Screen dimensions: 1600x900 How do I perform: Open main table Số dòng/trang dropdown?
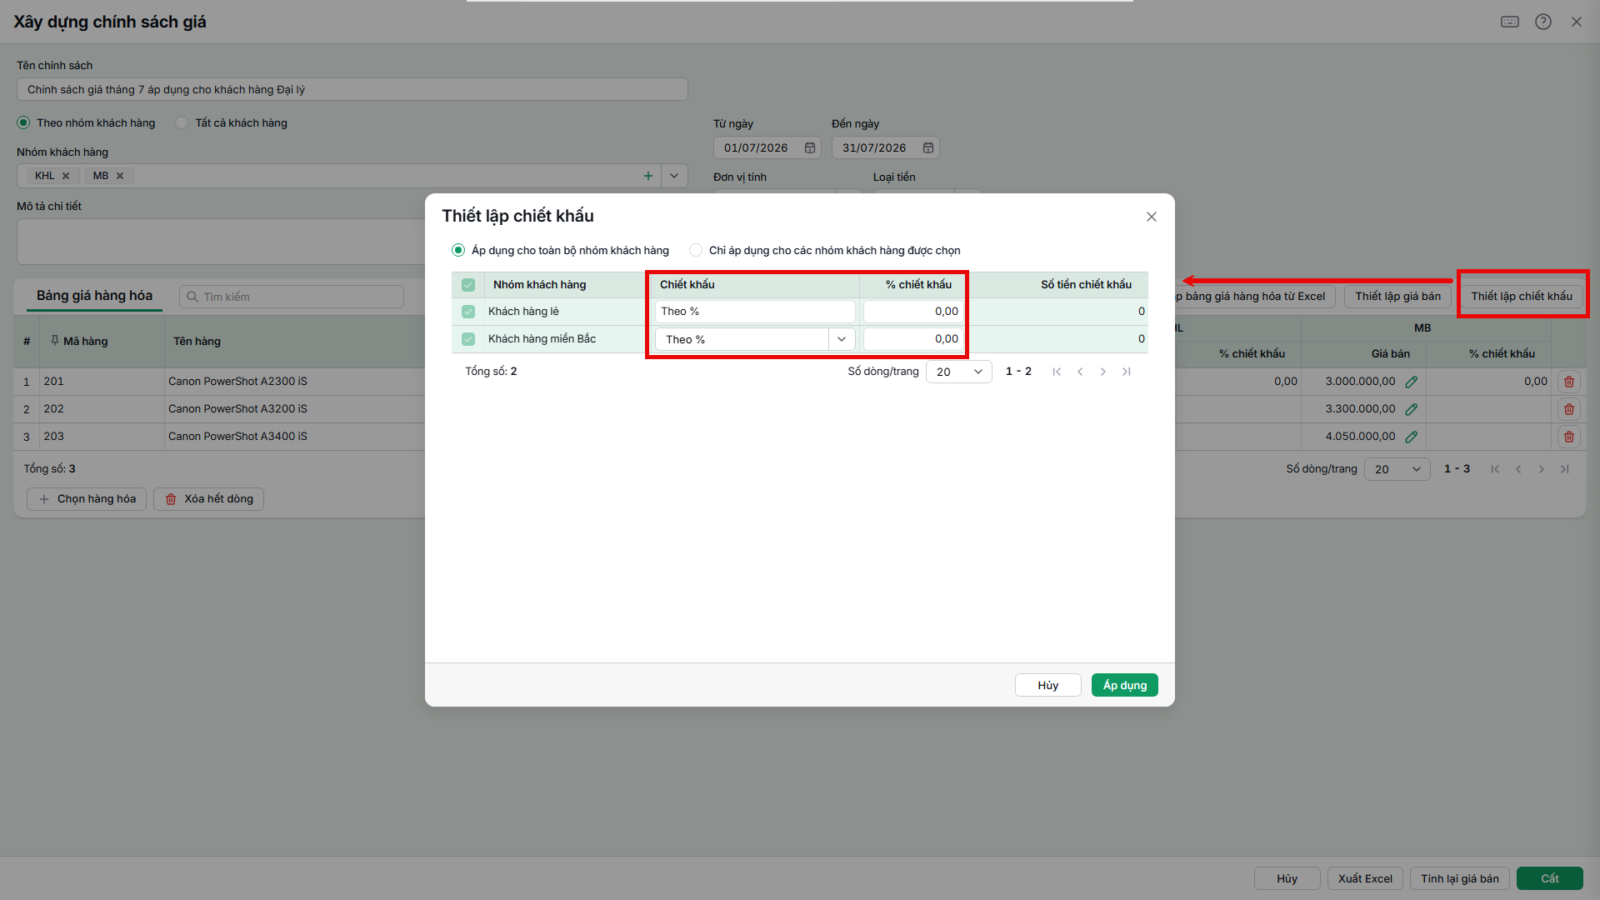[1398, 469]
